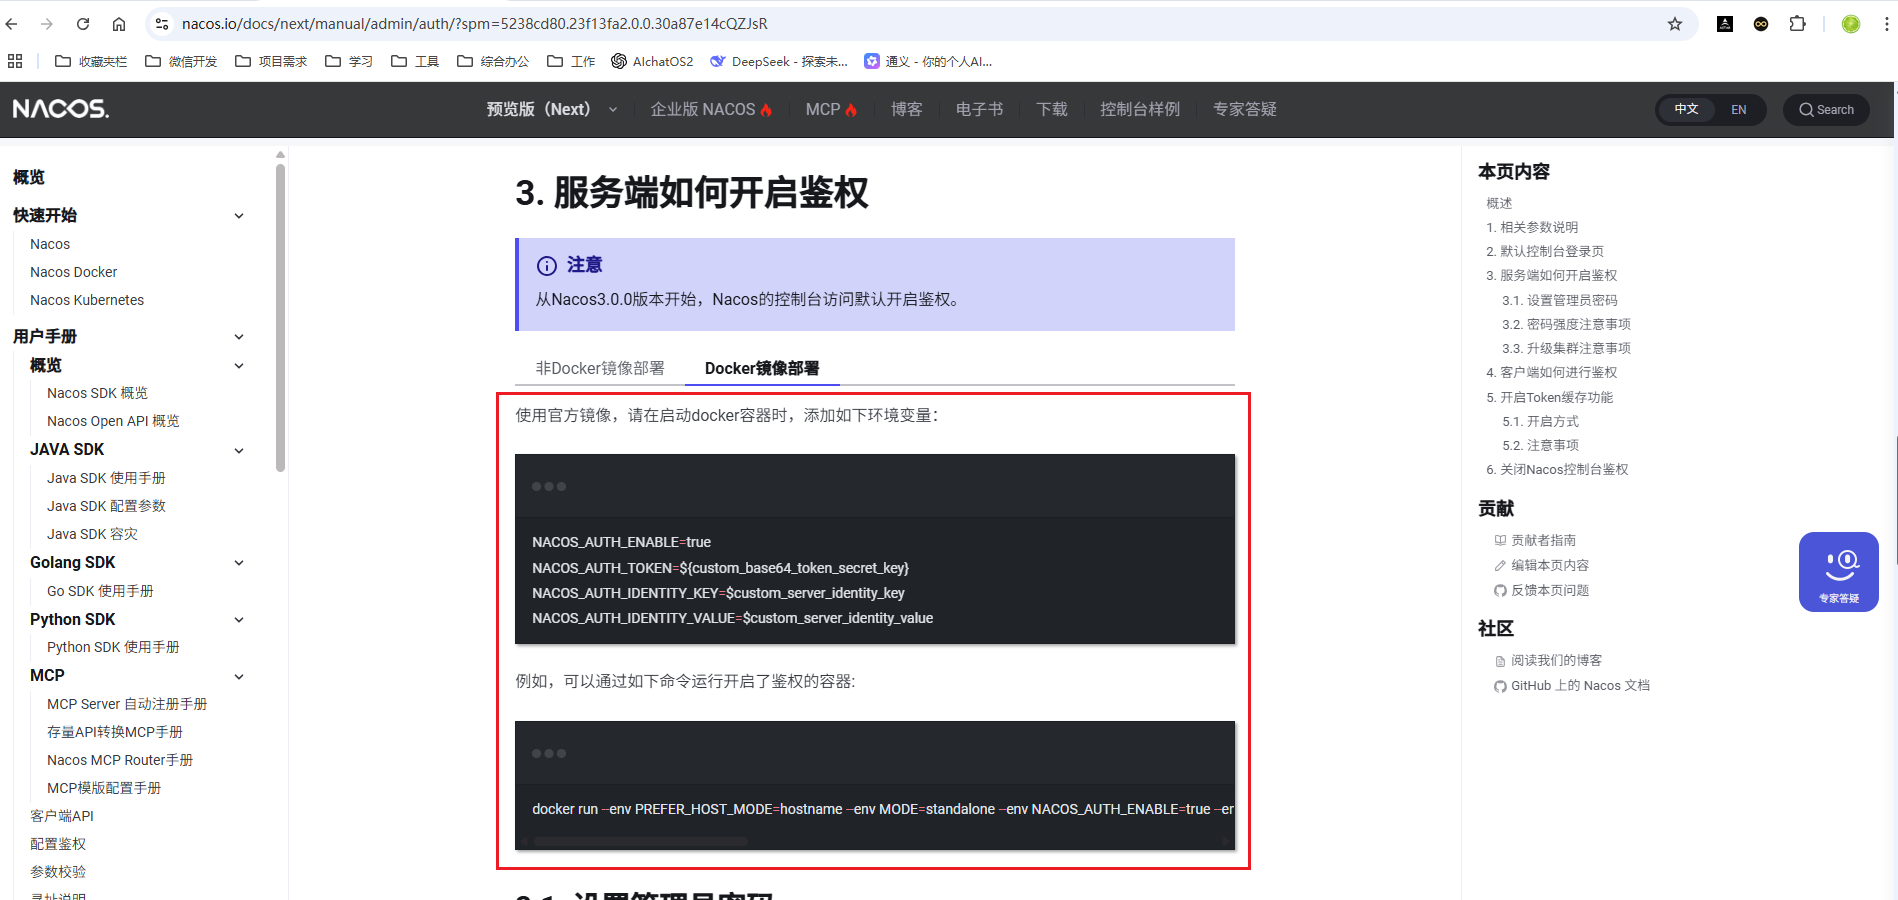Toggle the bookmark star for this page
The image size is (1898, 900).
pos(1674,22)
